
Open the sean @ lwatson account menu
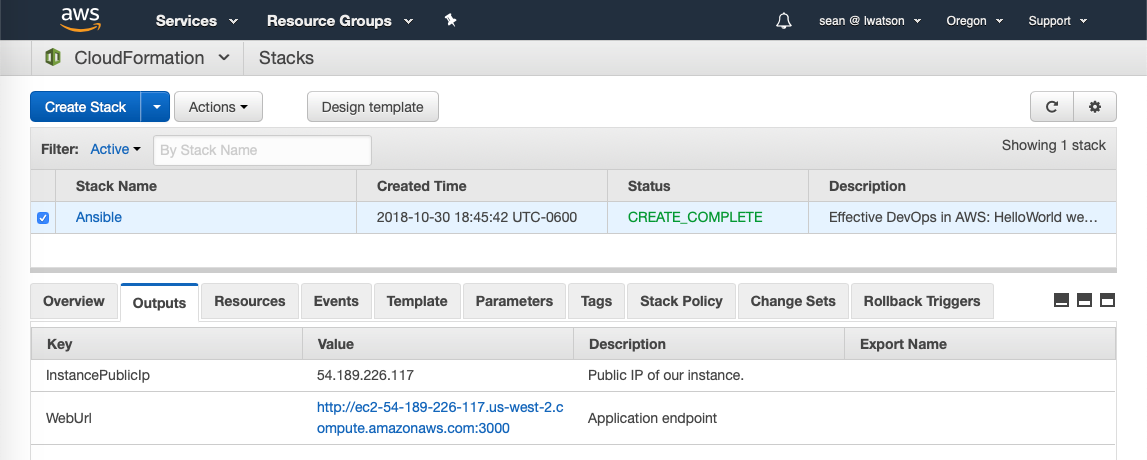tap(870, 21)
